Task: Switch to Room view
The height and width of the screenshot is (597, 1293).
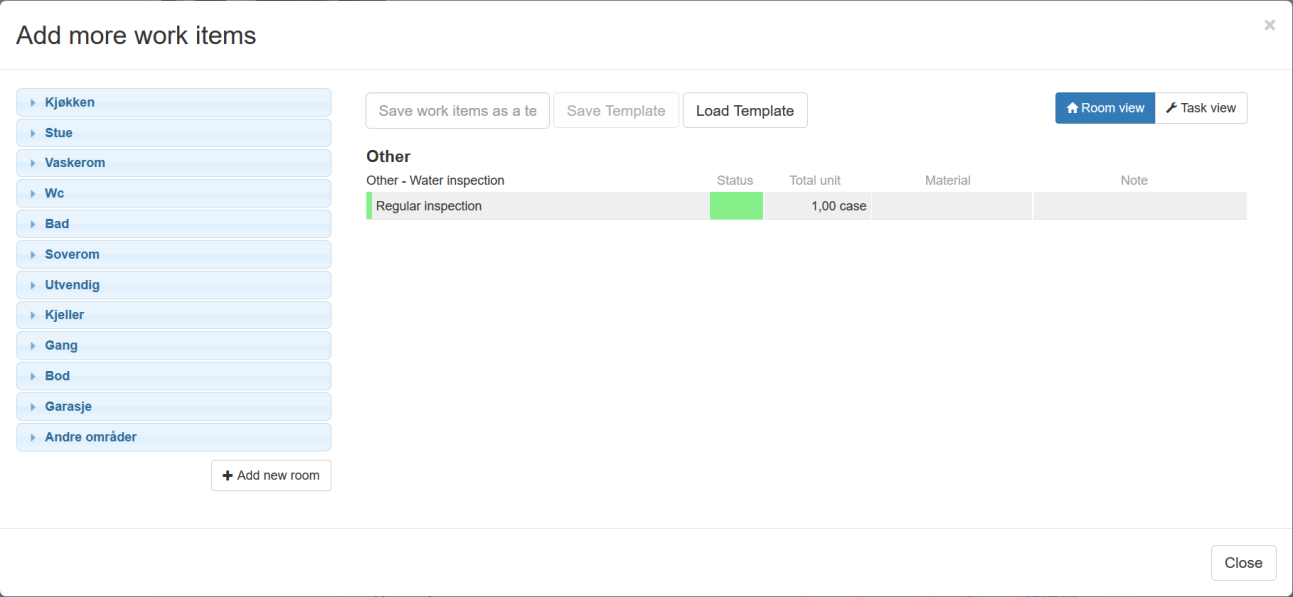Action: coord(1104,108)
